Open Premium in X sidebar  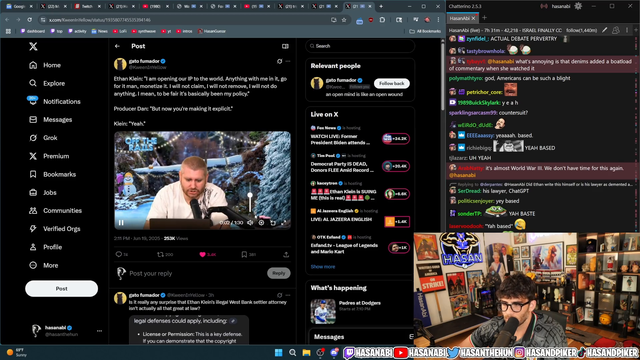[x=49, y=156]
